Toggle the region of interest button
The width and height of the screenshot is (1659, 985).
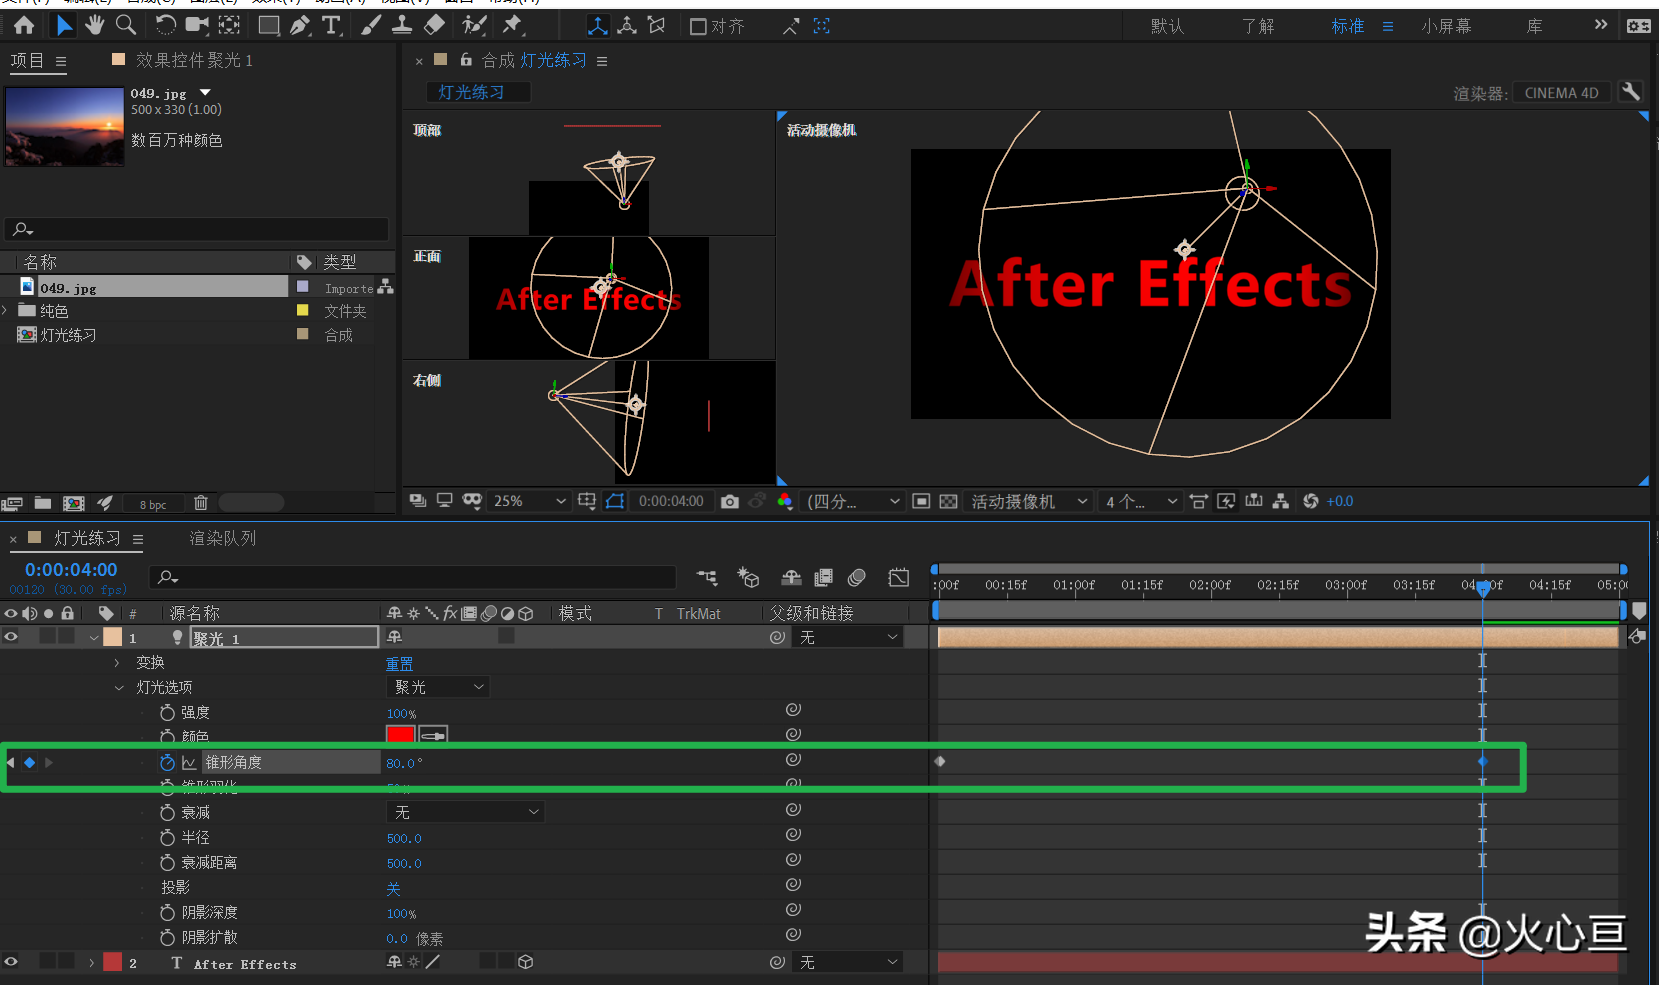pyautogui.click(x=921, y=501)
